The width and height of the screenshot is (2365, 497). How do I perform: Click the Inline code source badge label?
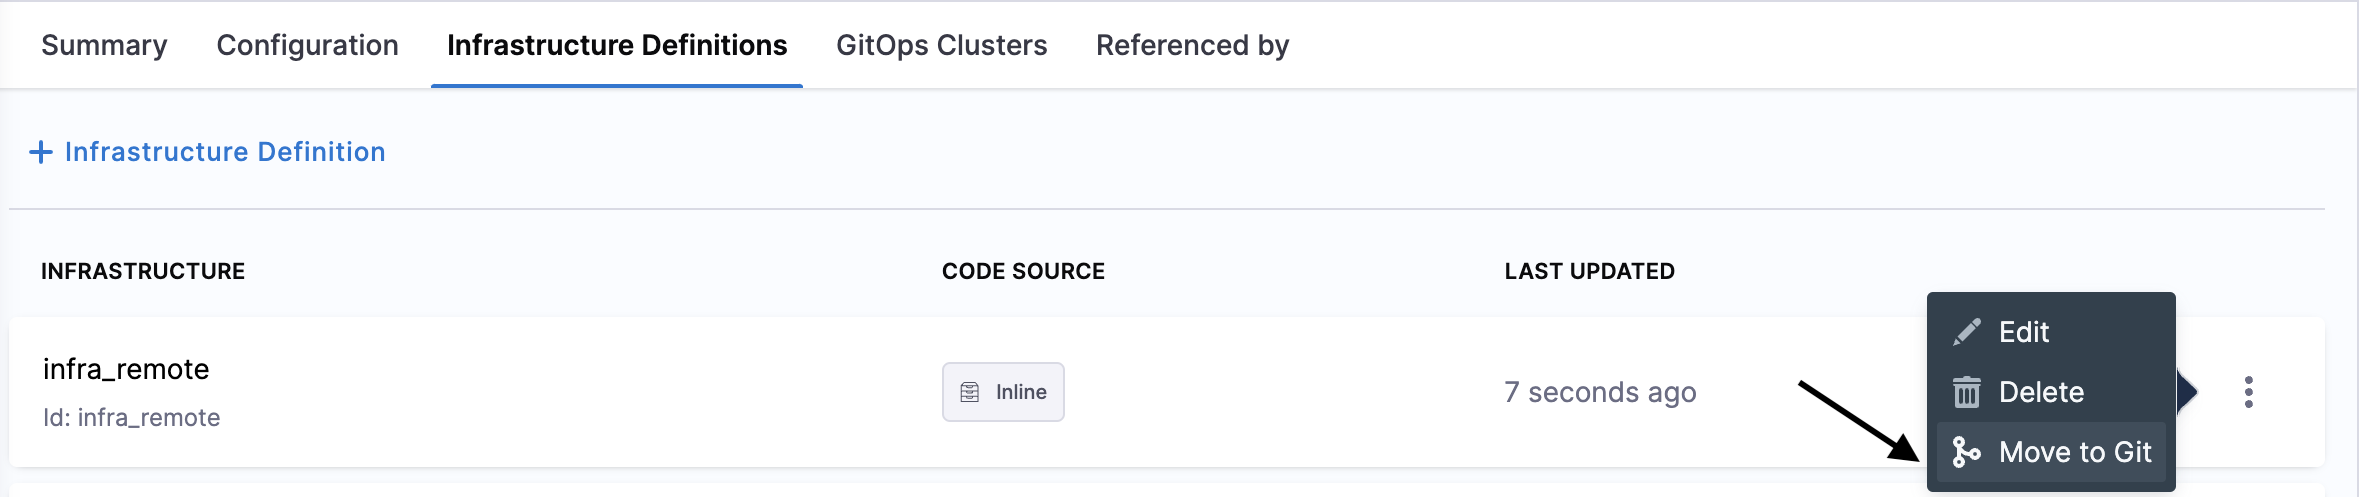pyautogui.click(x=1021, y=392)
